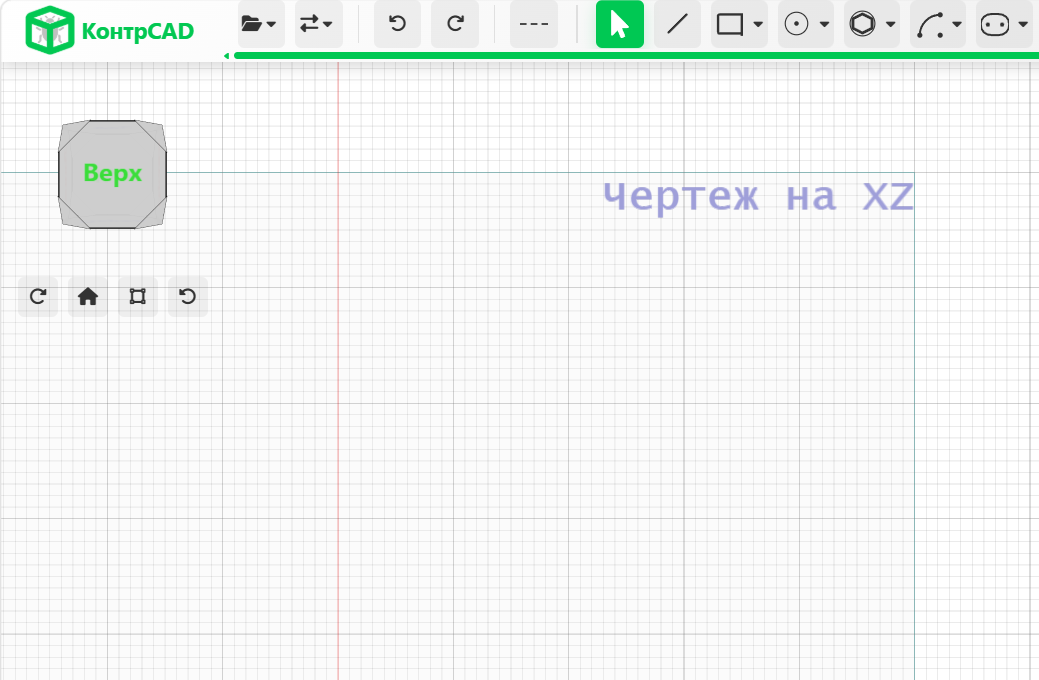Undo the last action in toolbar
The width and height of the screenshot is (1039, 680).
point(397,24)
